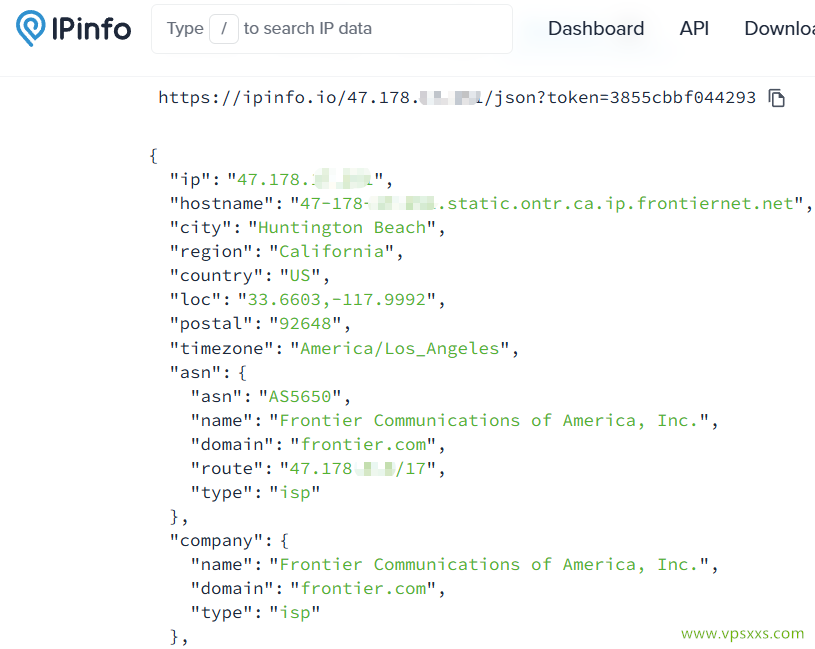
Task: Select the postal value 92648
Action: point(305,324)
